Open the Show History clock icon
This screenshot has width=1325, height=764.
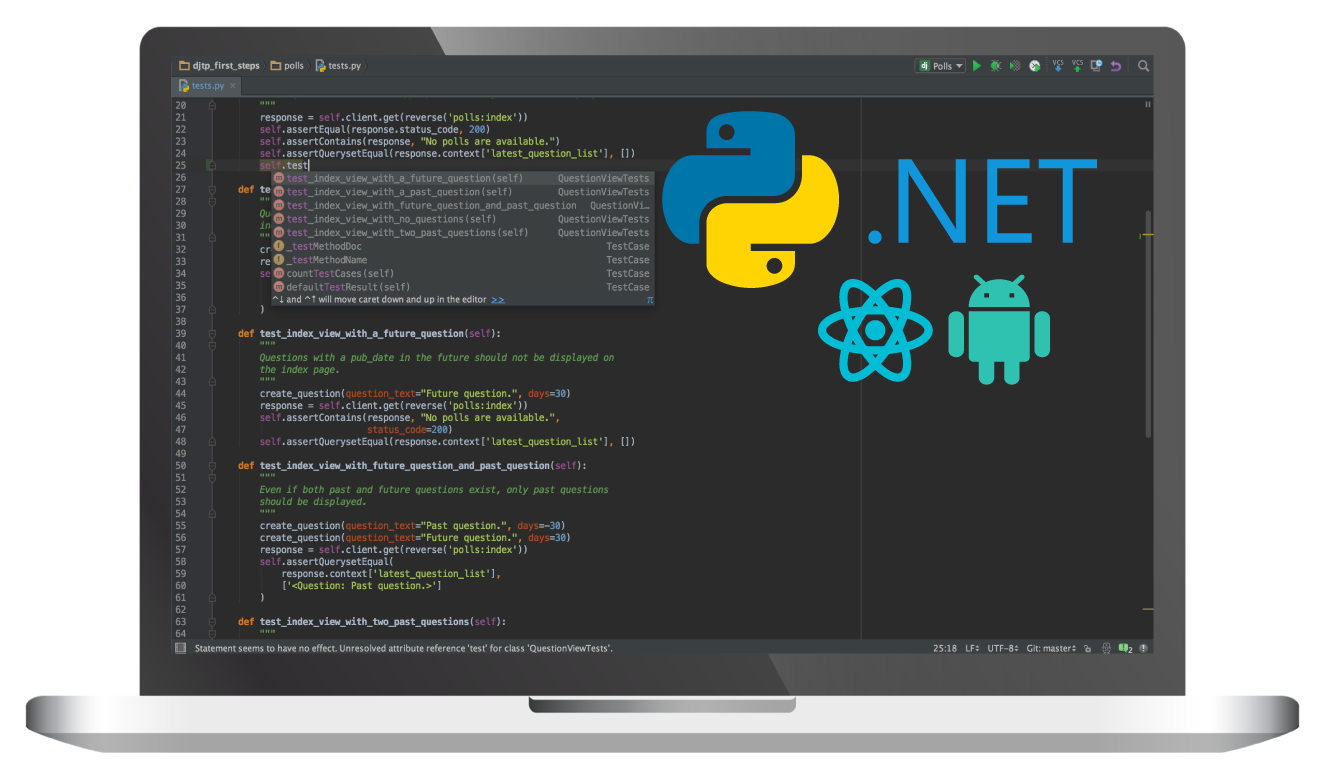[1097, 66]
